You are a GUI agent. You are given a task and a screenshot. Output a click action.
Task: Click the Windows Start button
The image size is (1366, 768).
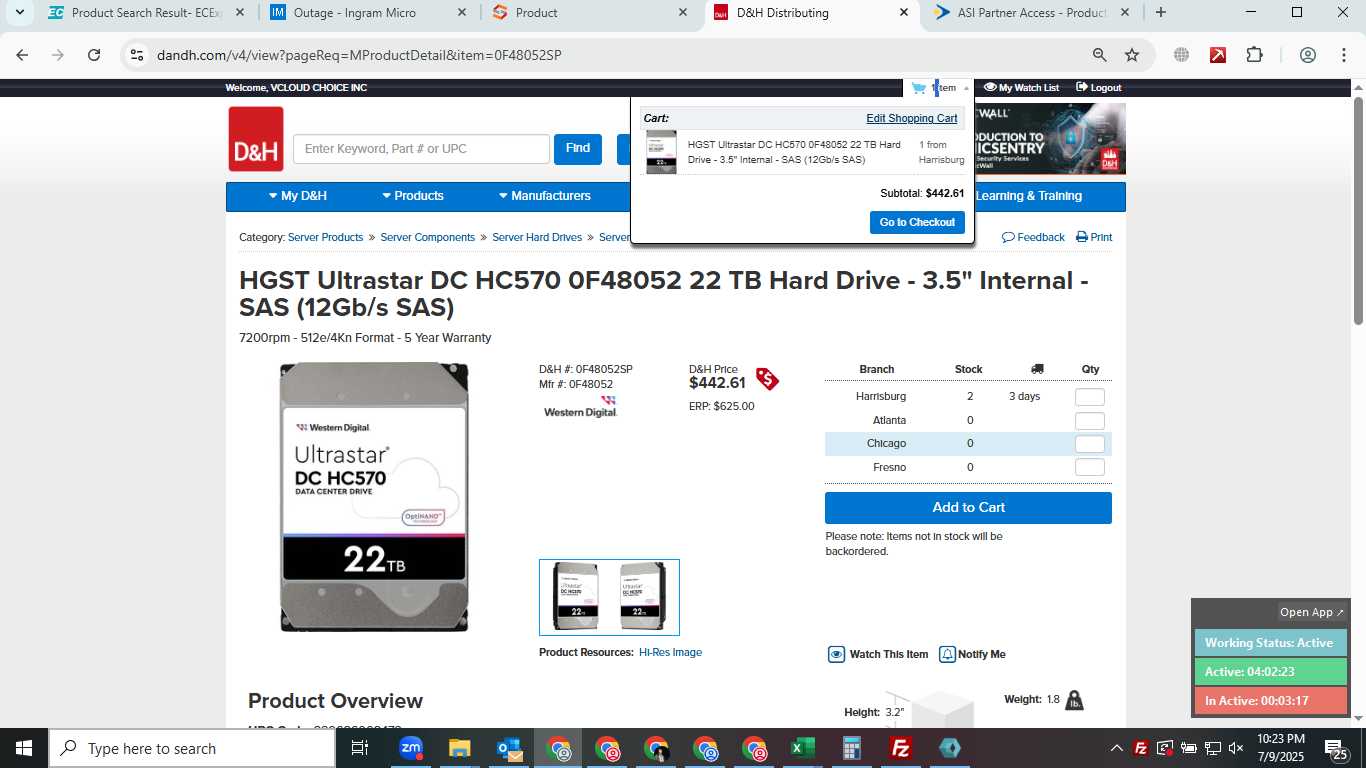coord(24,748)
